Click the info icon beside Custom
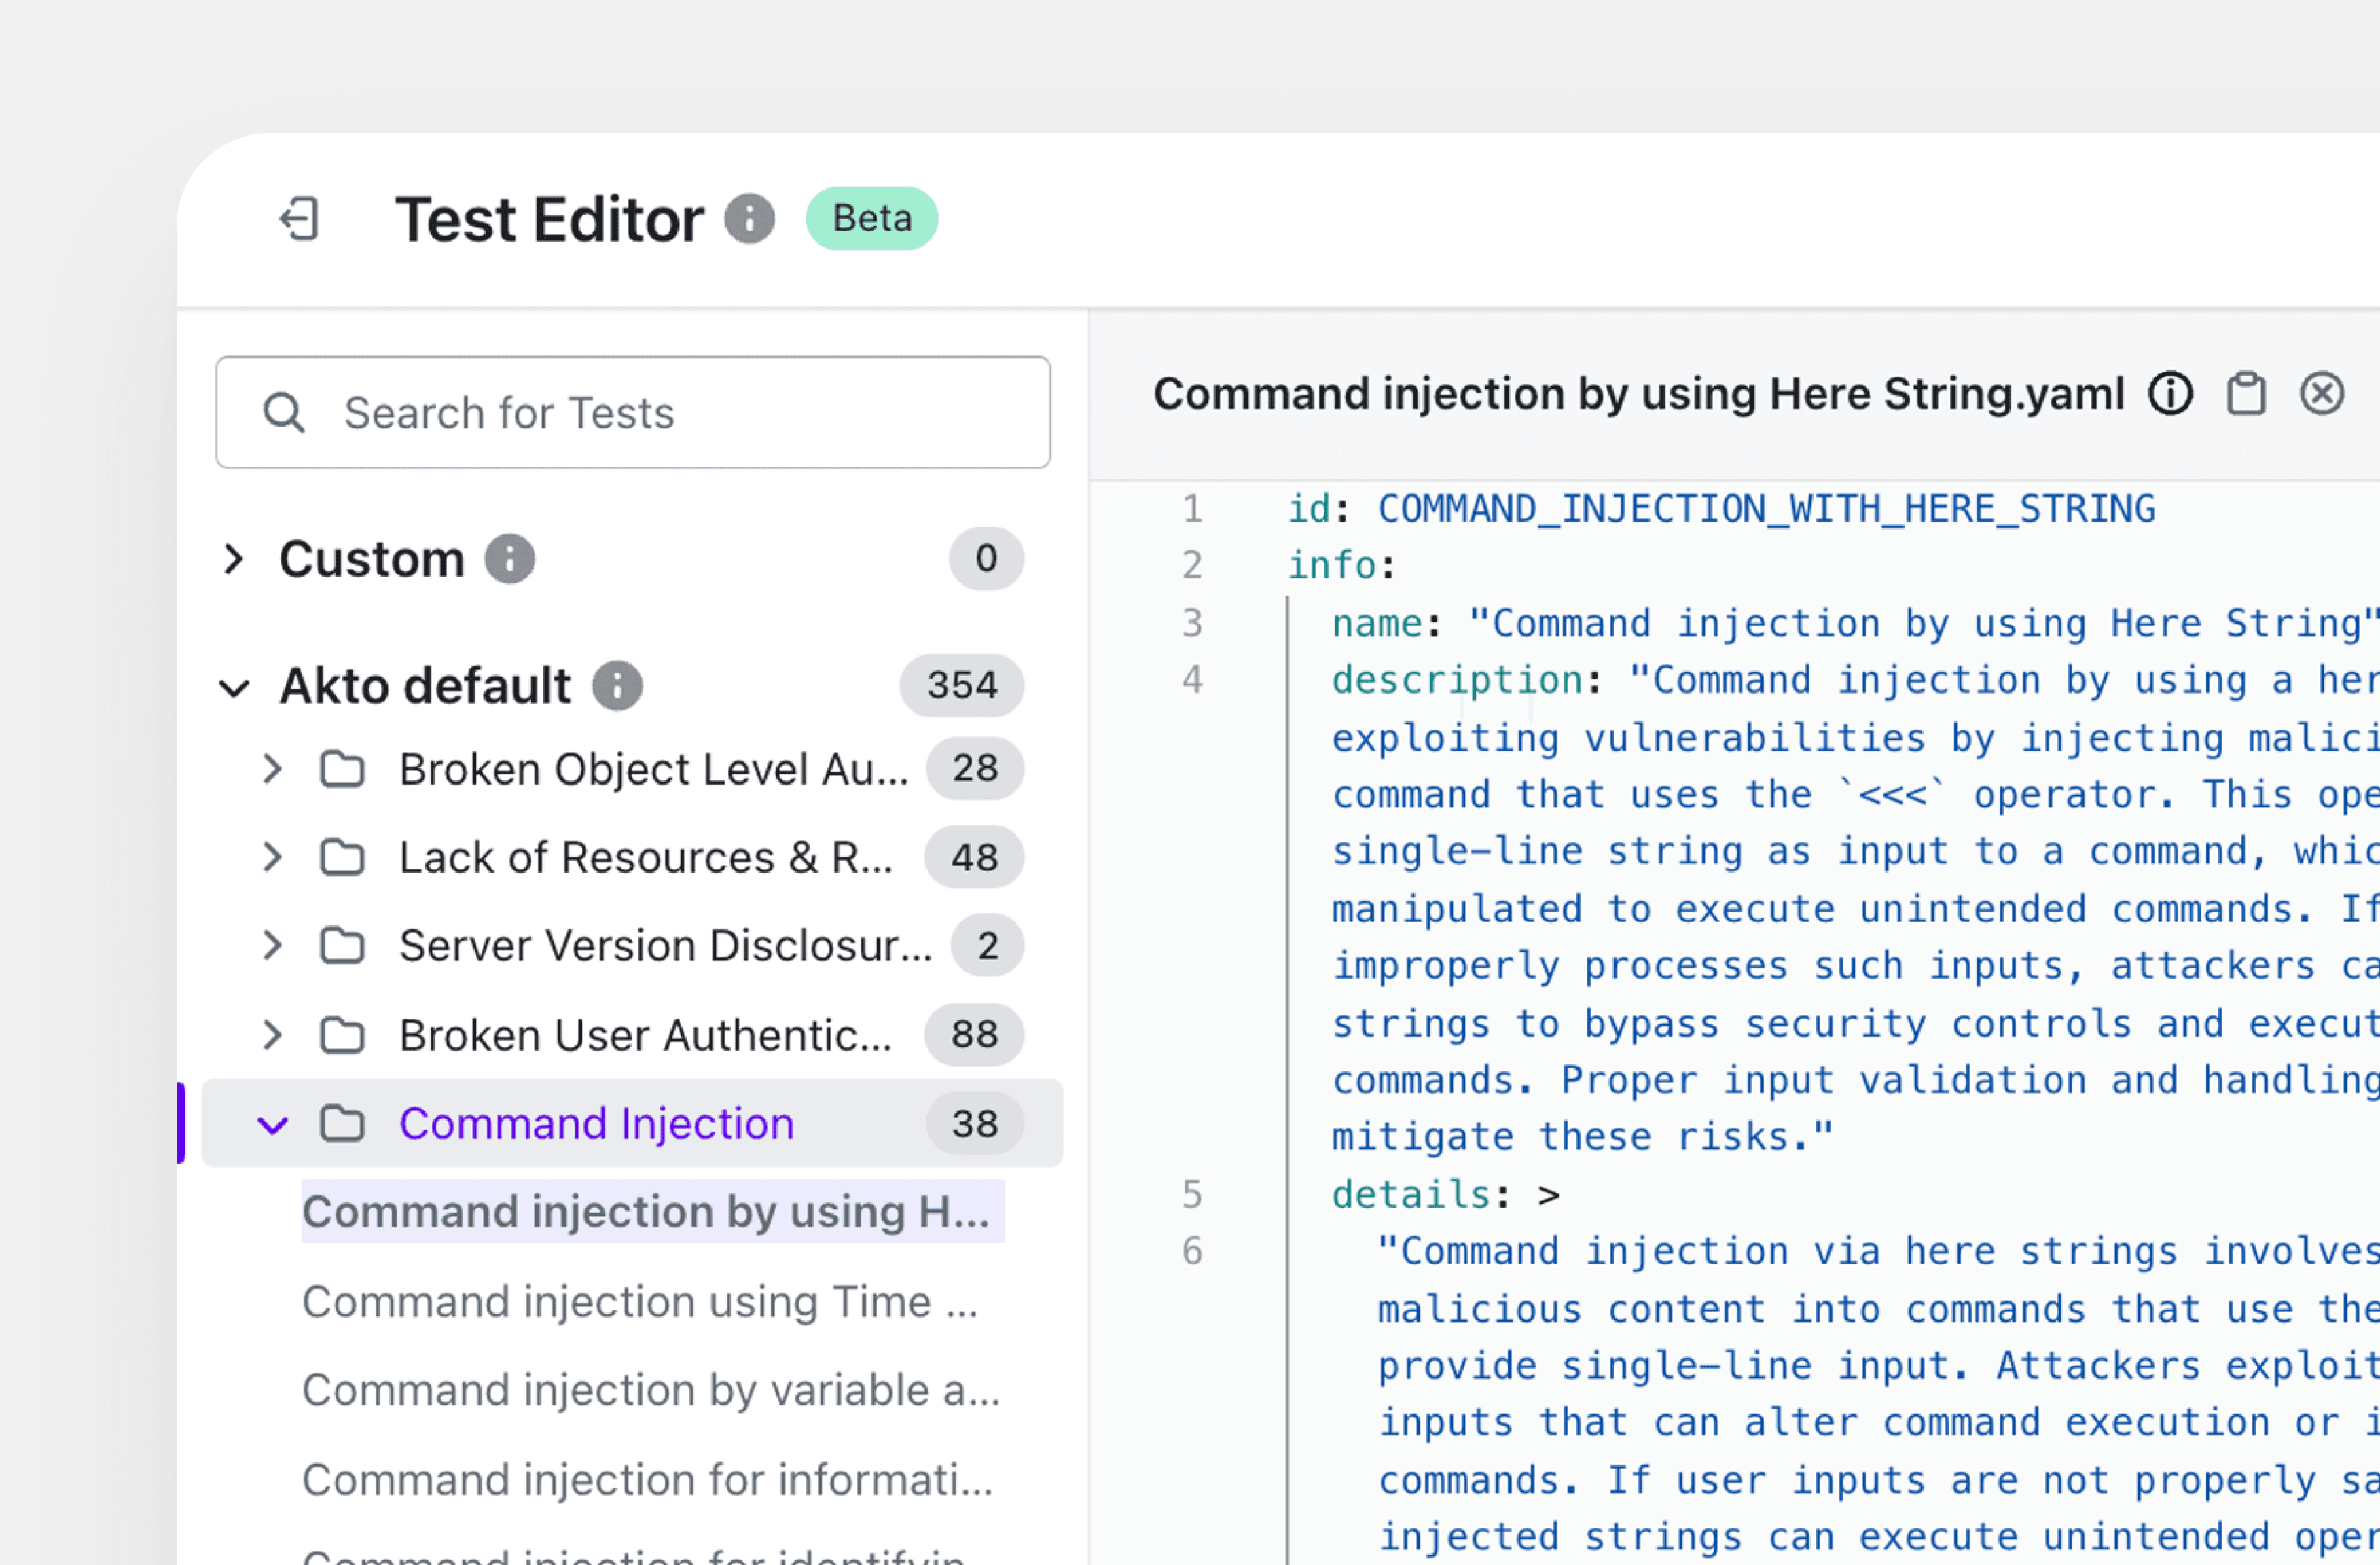 510,559
